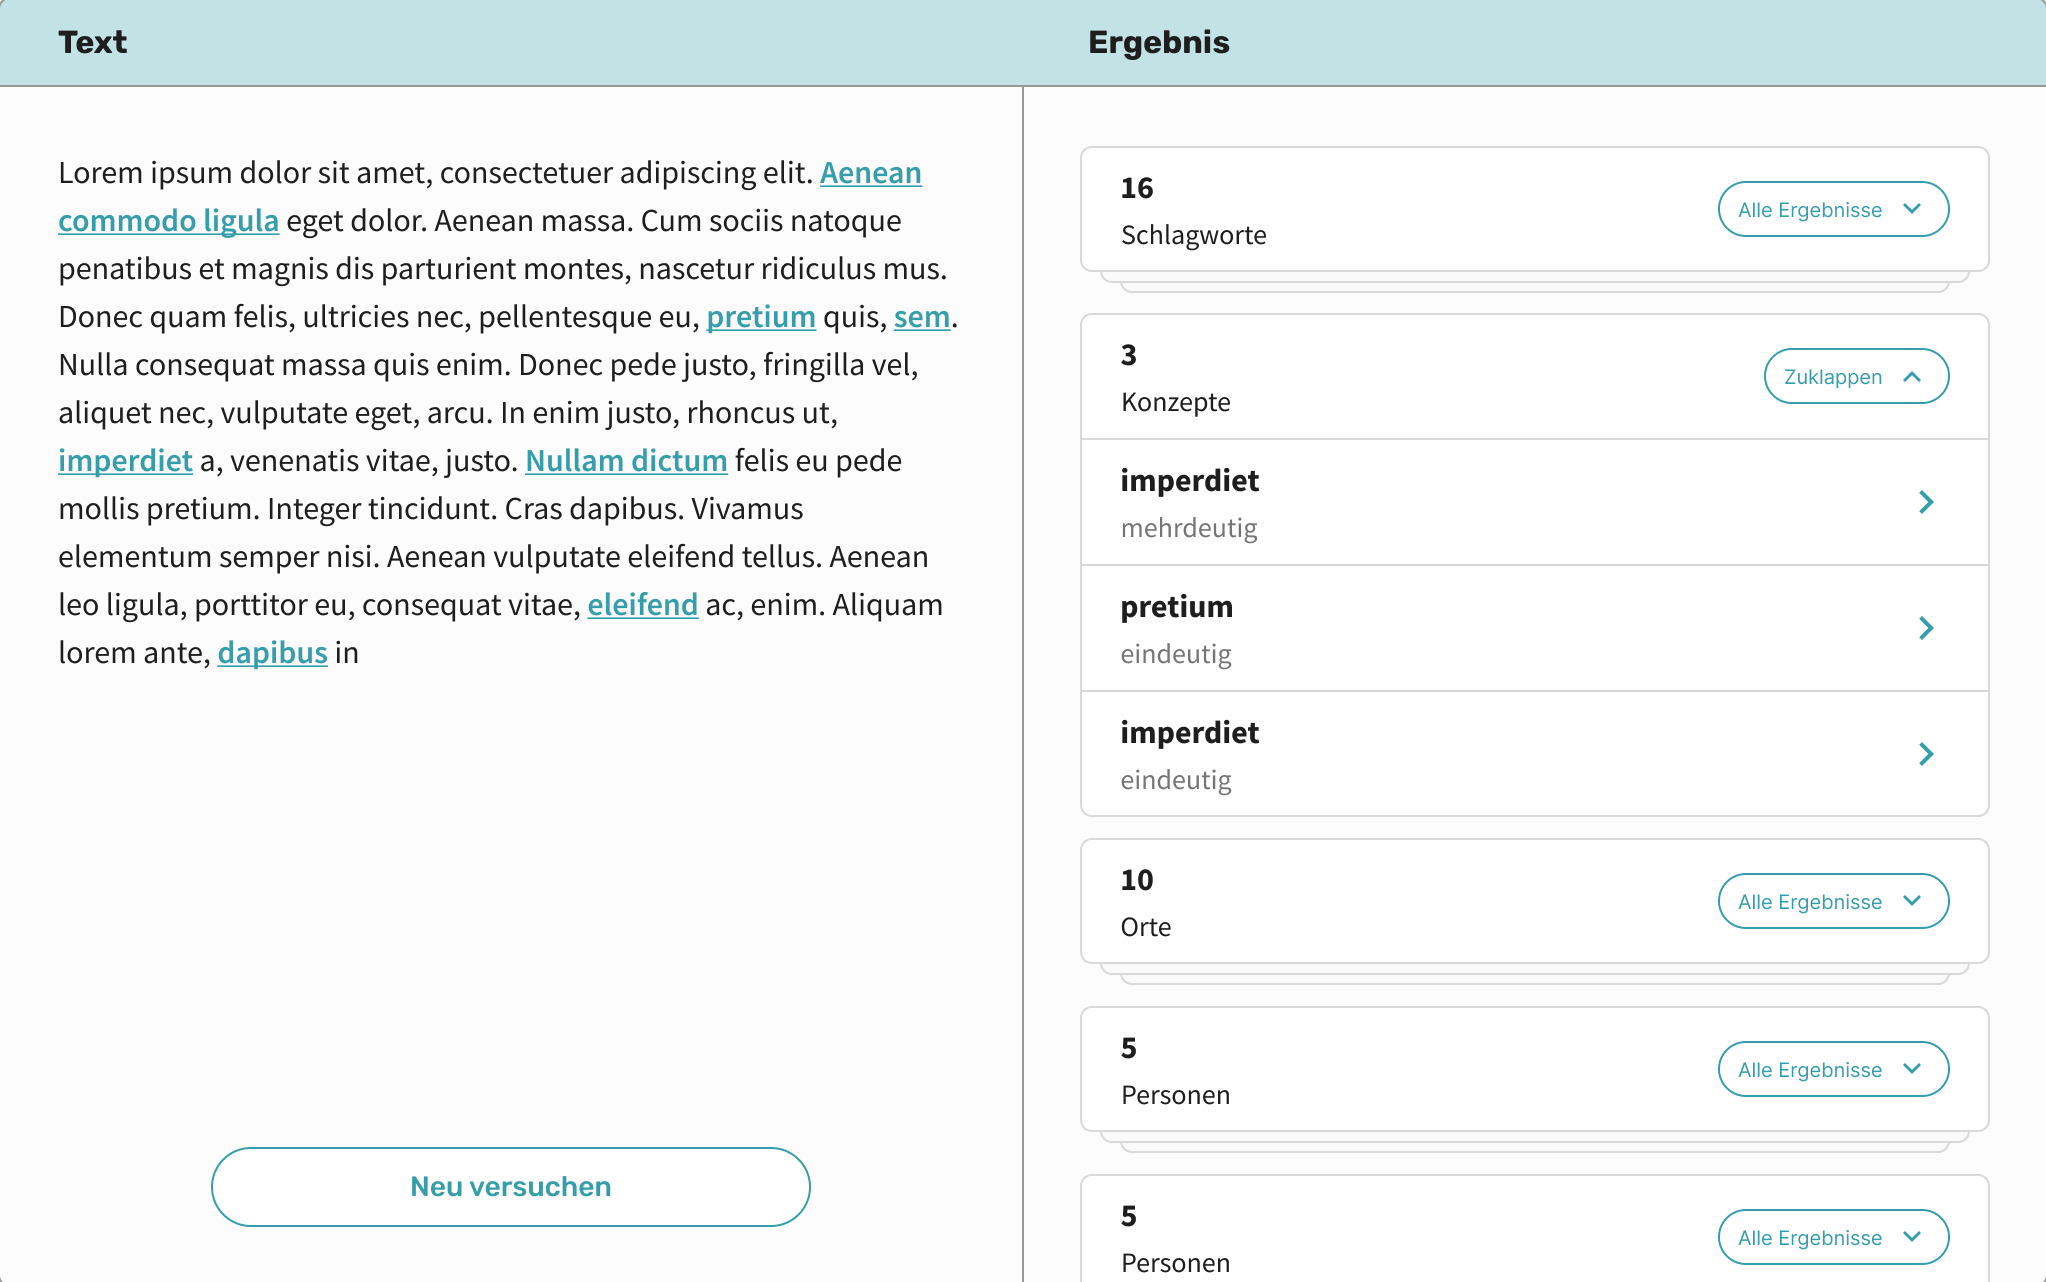This screenshot has height=1282, width=2046.
Task: Open the 'imperdiet' mehrdeutig result row
Action: coord(1500,502)
